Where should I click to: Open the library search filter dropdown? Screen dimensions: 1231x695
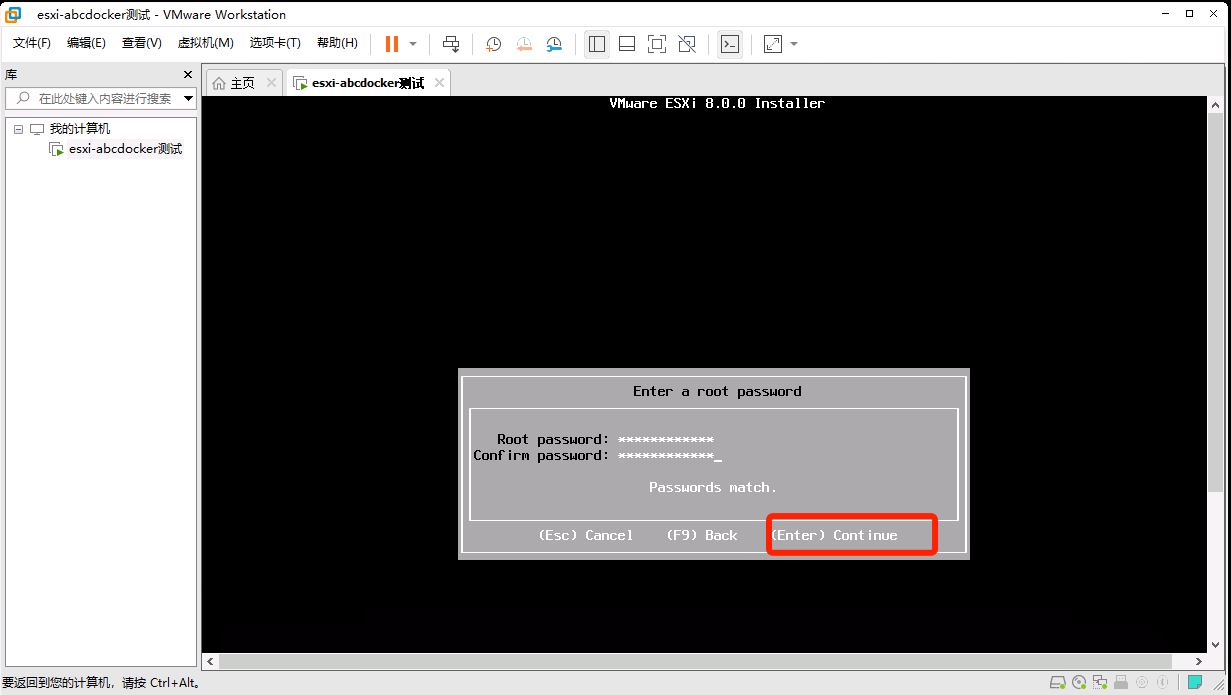coord(187,98)
